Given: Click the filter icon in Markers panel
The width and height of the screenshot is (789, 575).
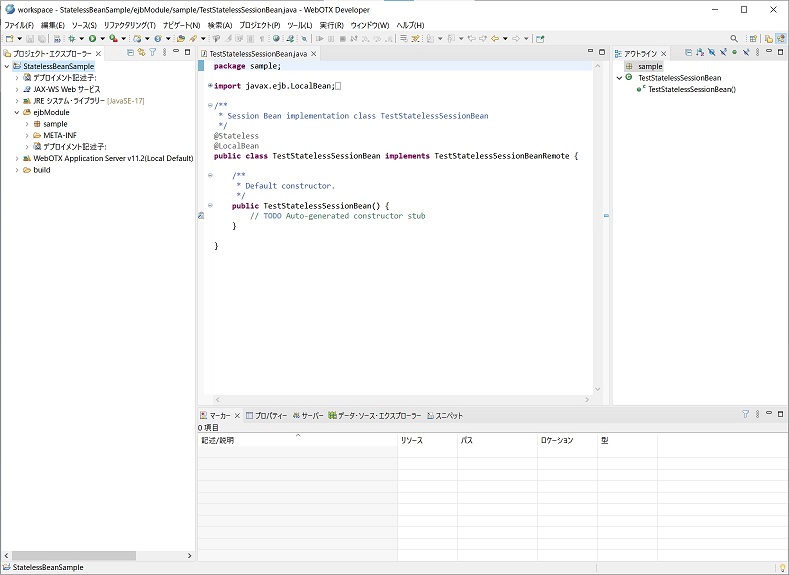Looking at the screenshot, I should (745, 414).
